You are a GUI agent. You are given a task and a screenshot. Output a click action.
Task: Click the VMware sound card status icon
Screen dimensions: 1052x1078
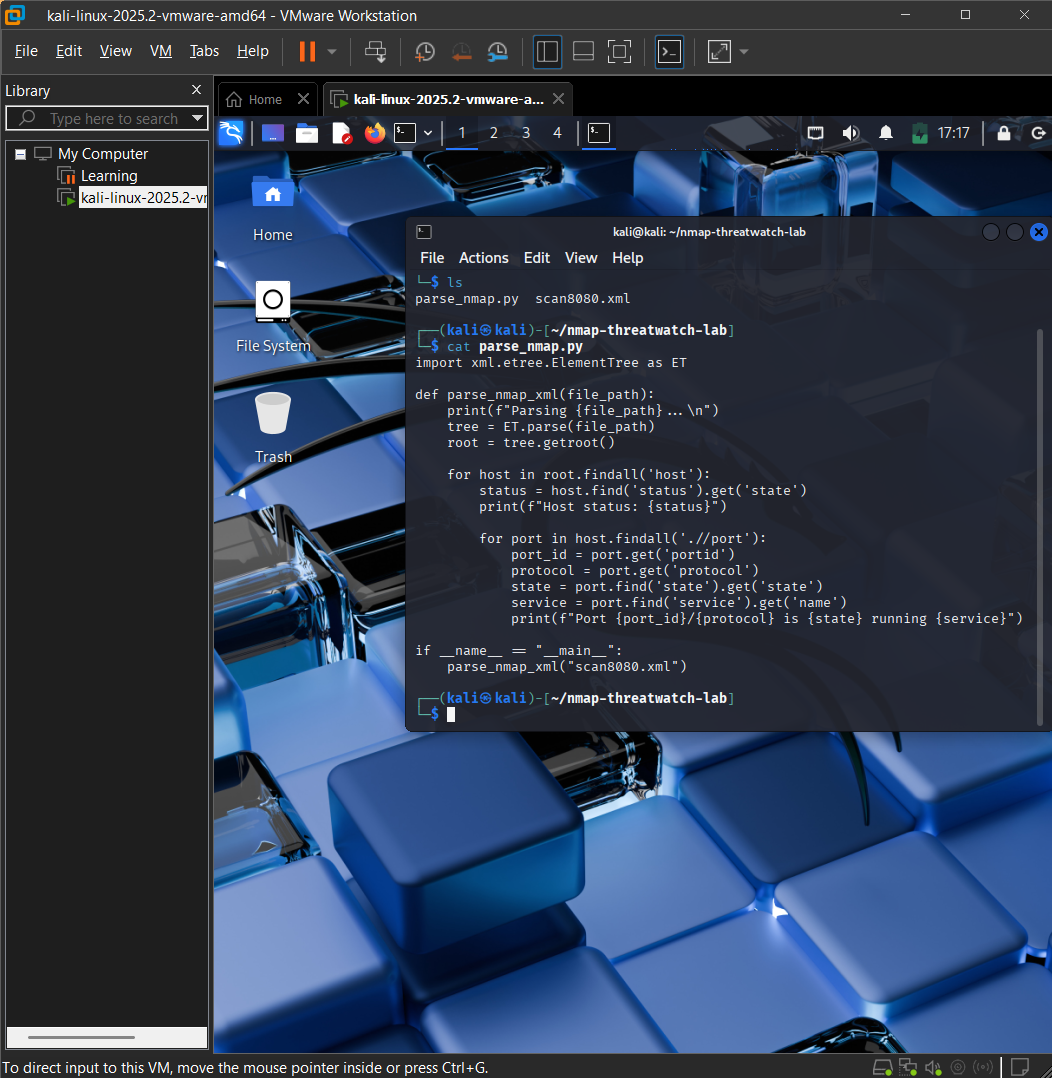(x=932, y=1067)
